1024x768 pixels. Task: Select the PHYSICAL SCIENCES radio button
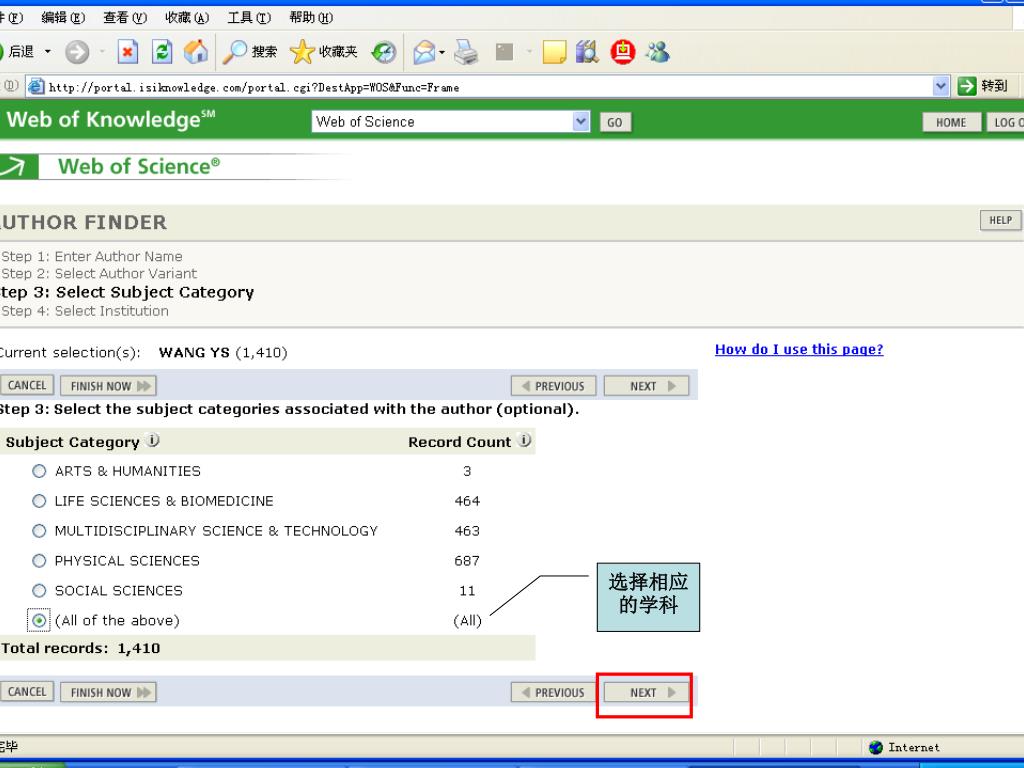(39, 561)
